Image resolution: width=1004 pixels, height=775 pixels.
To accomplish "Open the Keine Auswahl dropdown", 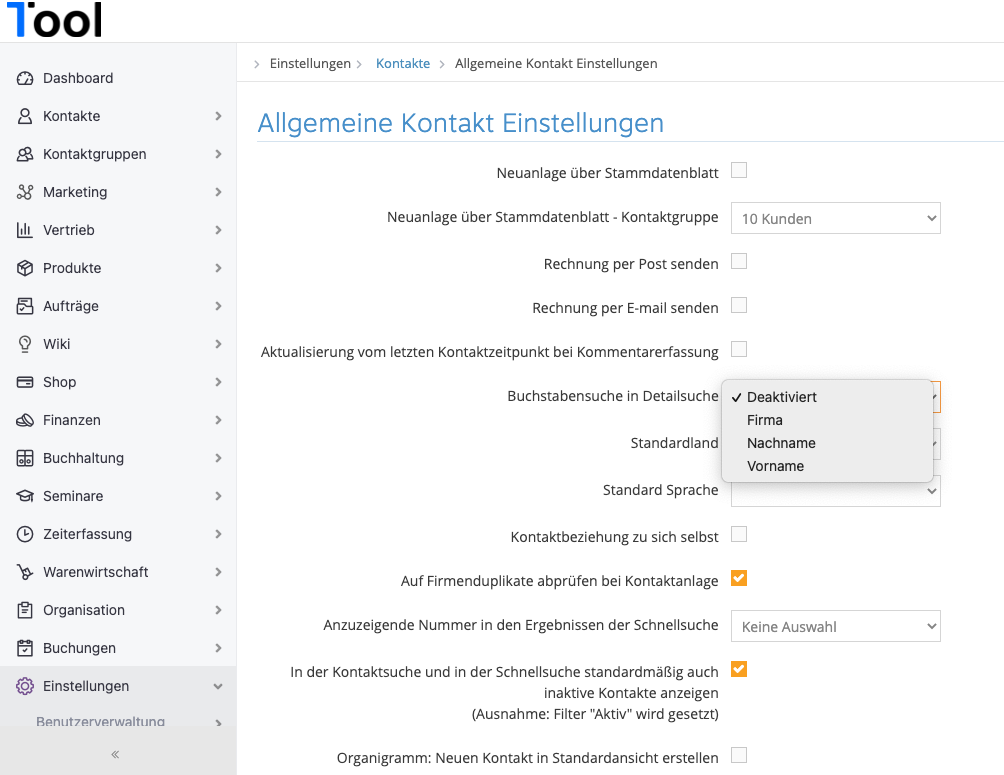I will (x=836, y=626).
